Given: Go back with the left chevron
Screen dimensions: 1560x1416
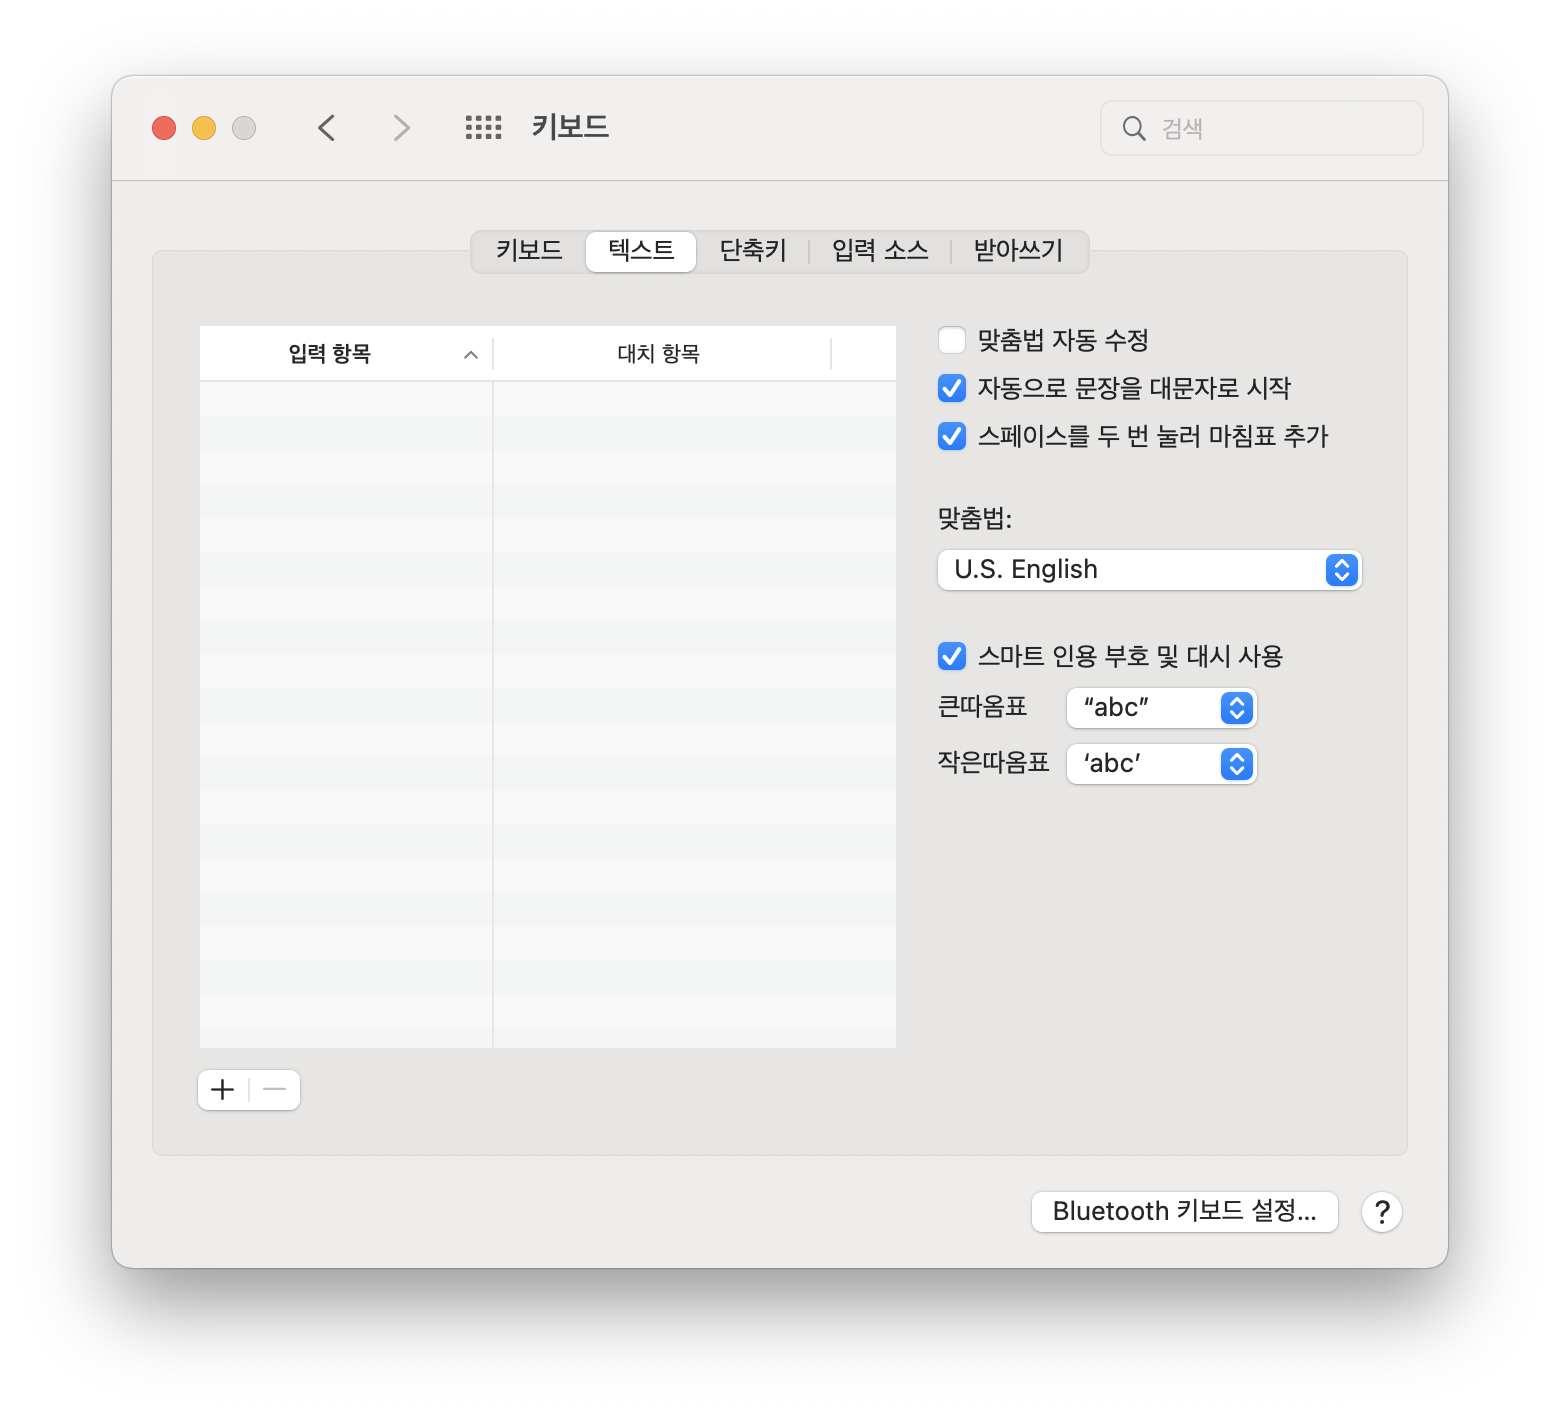Looking at the screenshot, I should (326, 128).
